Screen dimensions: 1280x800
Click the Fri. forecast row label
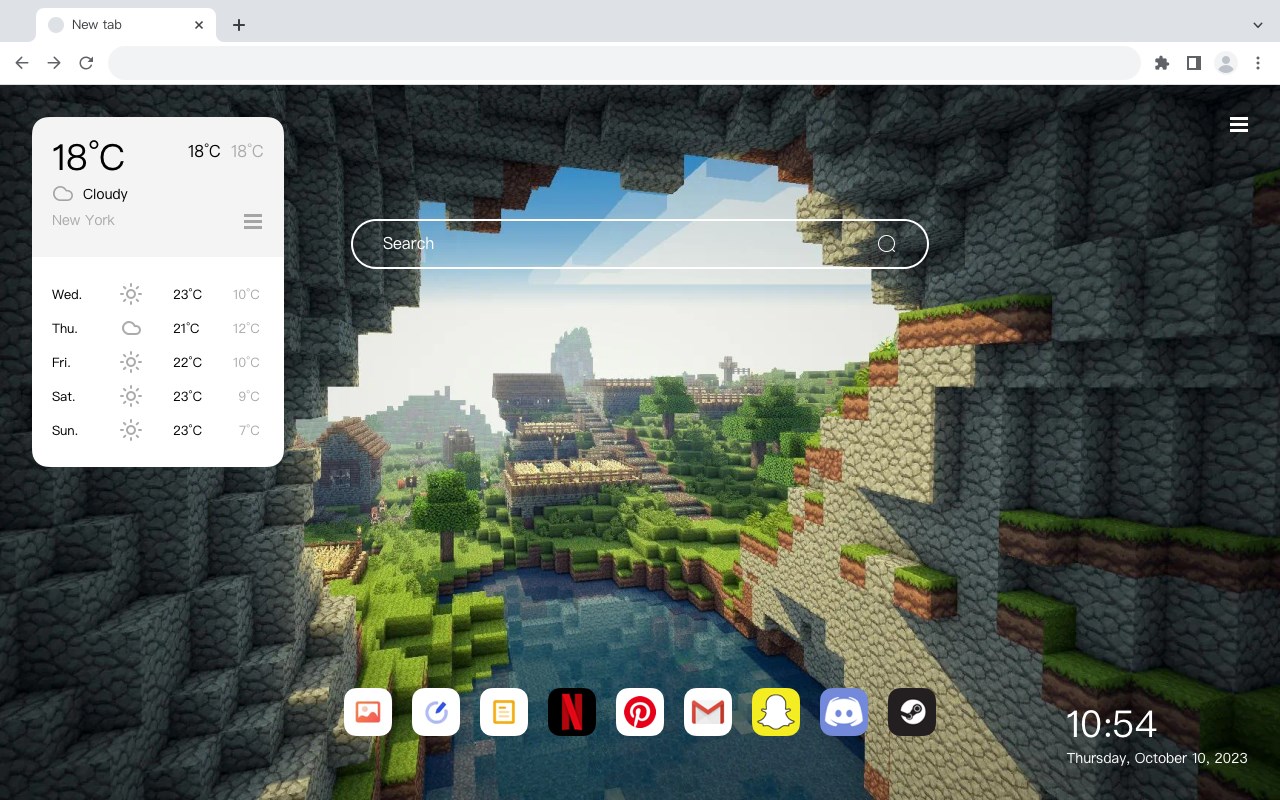point(62,362)
